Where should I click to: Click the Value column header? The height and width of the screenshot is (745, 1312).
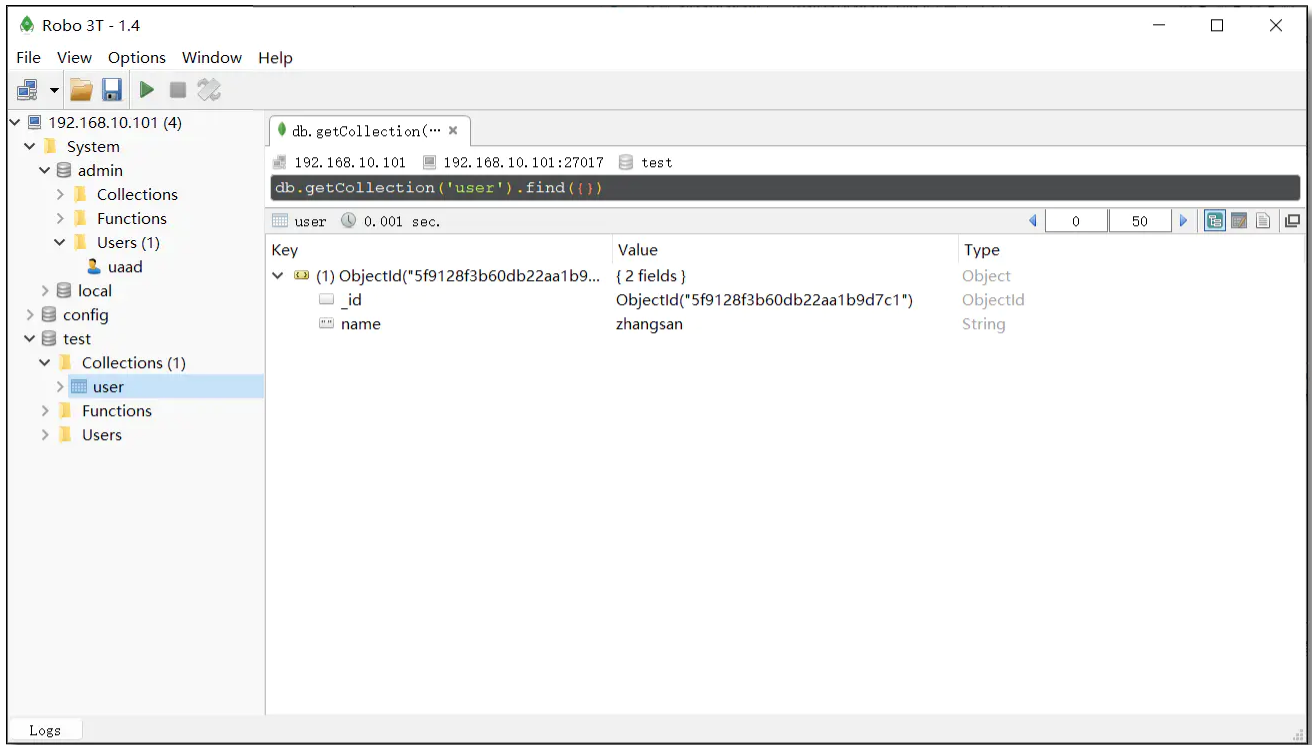point(638,250)
